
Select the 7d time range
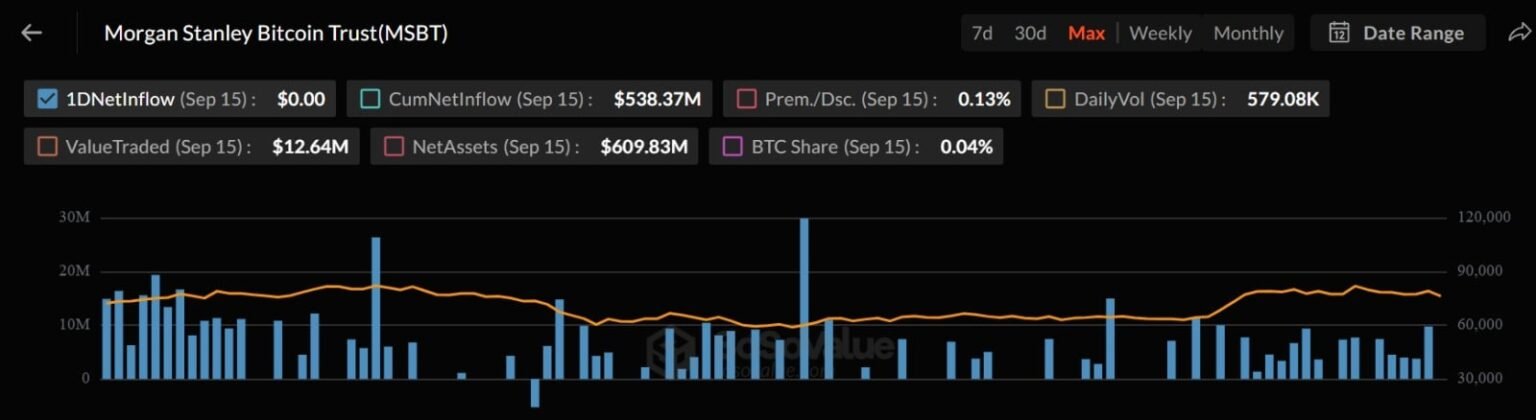click(x=982, y=33)
